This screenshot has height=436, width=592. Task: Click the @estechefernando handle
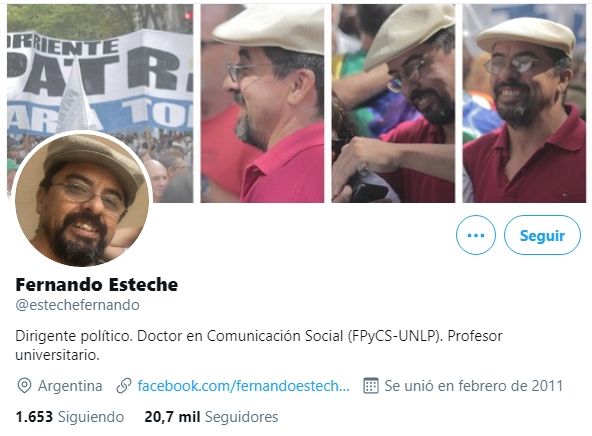77,305
